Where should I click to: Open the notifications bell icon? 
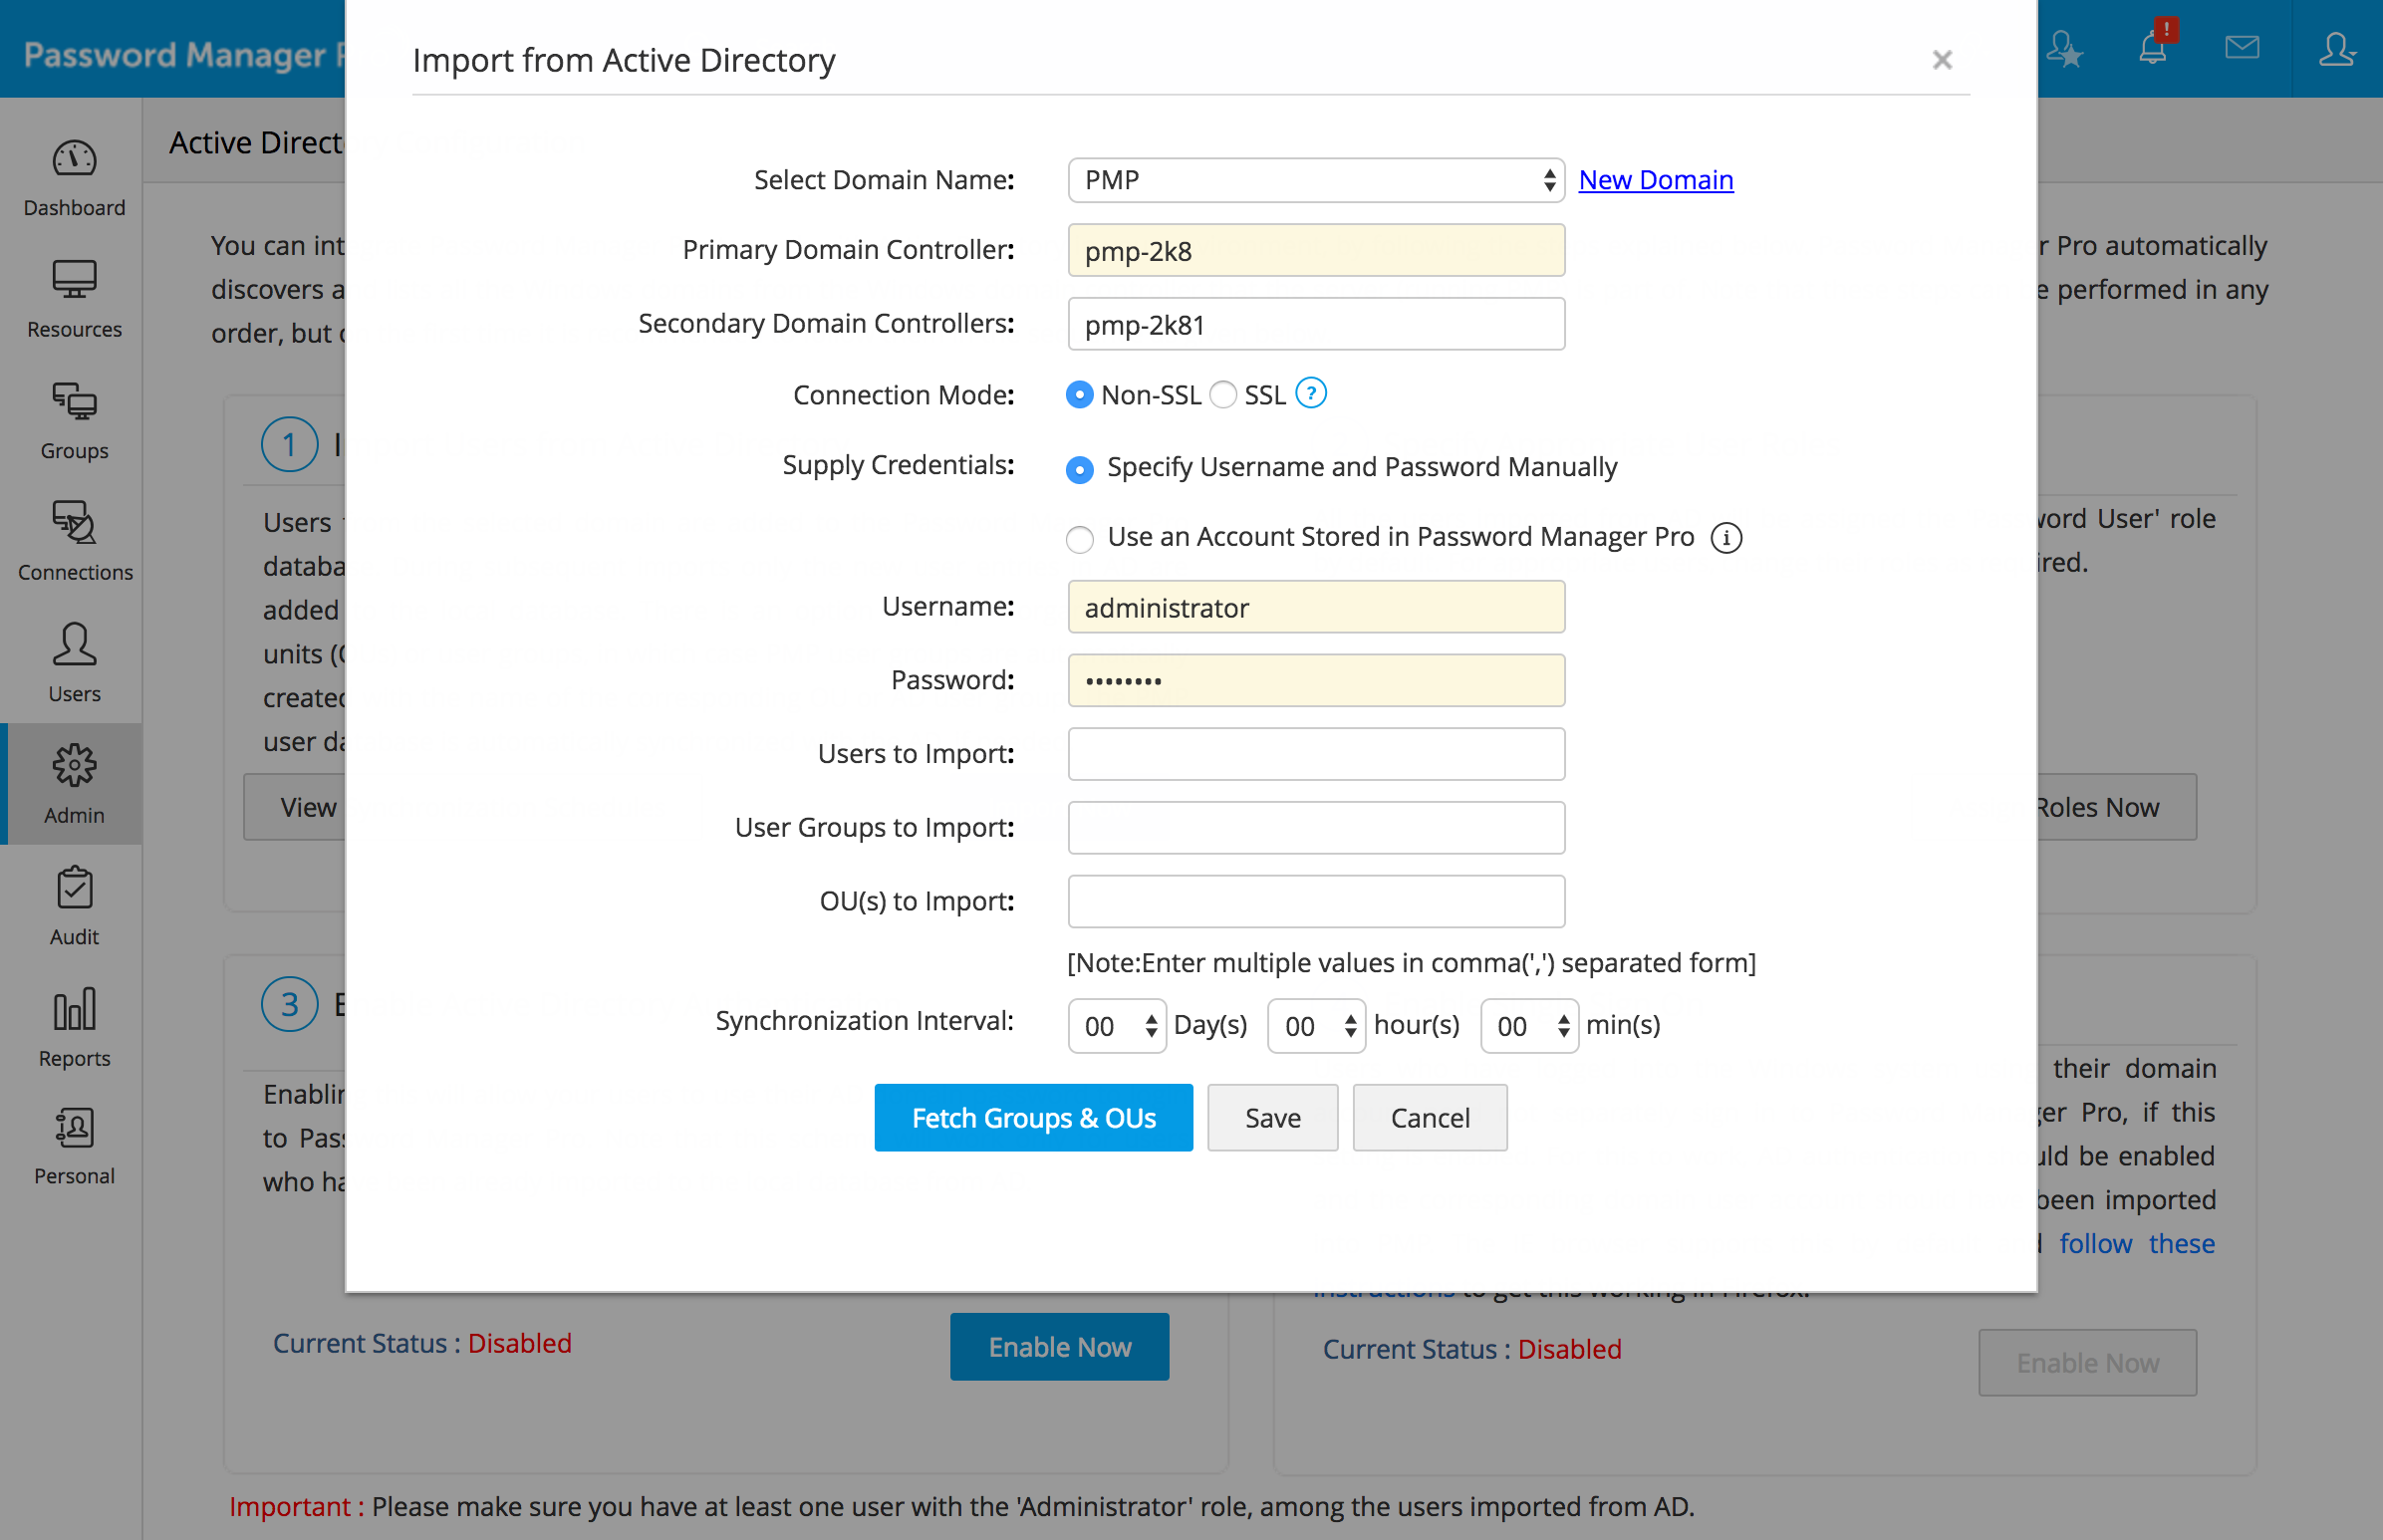point(2153,47)
